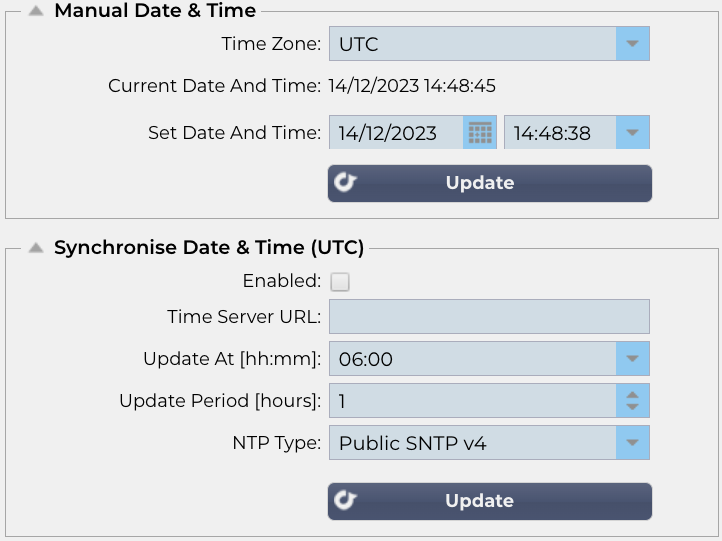The height and width of the screenshot is (541, 722).
Task: Collapse the Manual Date & Time section
Action: point(36,11)
